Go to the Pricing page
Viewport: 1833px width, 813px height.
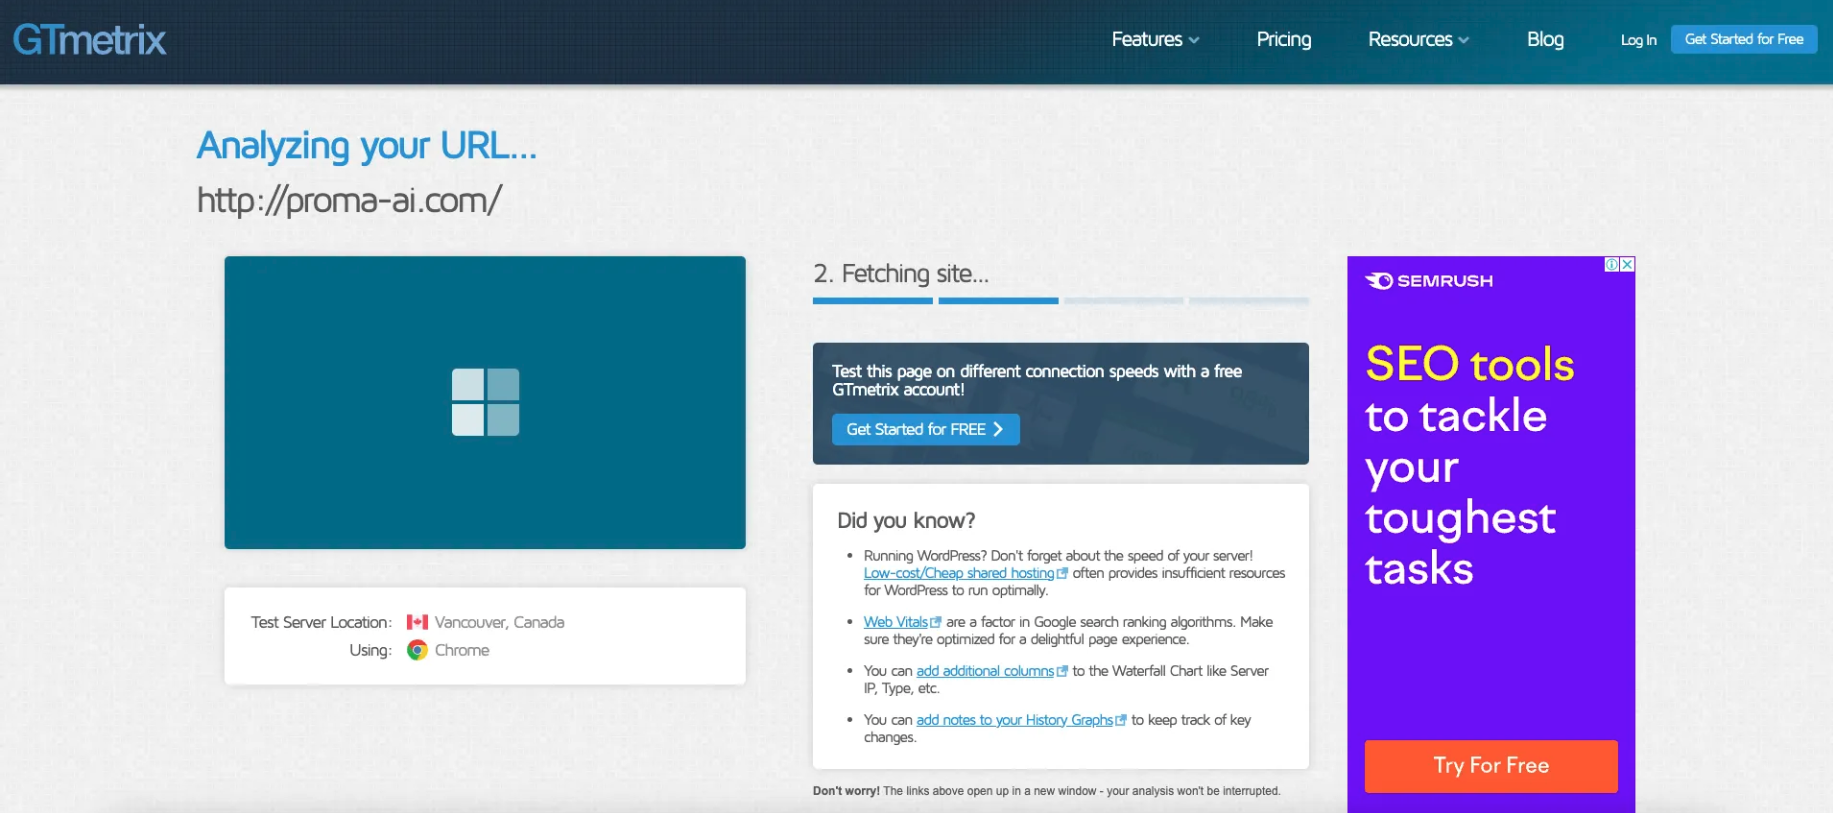click(x=1284, y=39)
